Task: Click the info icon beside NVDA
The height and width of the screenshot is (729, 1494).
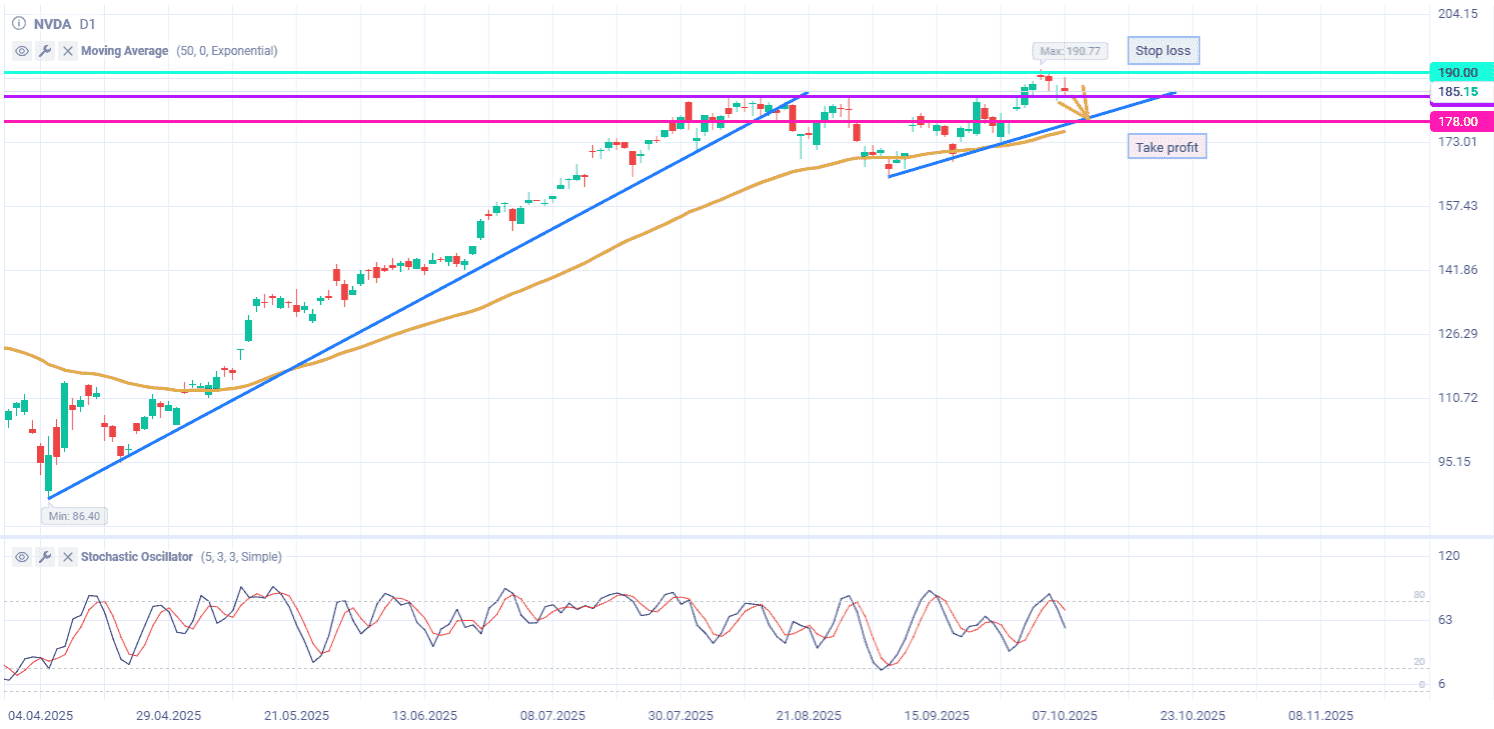Action: pos(19,23)
